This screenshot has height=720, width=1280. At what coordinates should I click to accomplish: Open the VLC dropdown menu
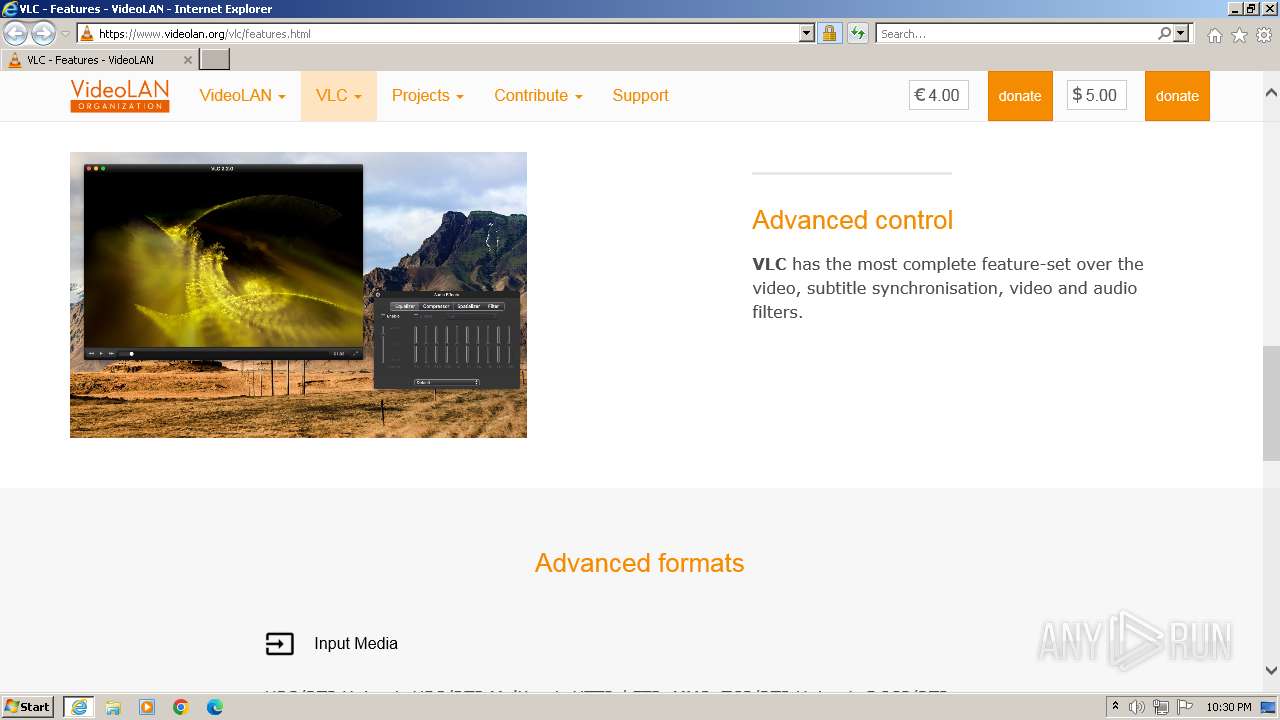coord(339,96)
